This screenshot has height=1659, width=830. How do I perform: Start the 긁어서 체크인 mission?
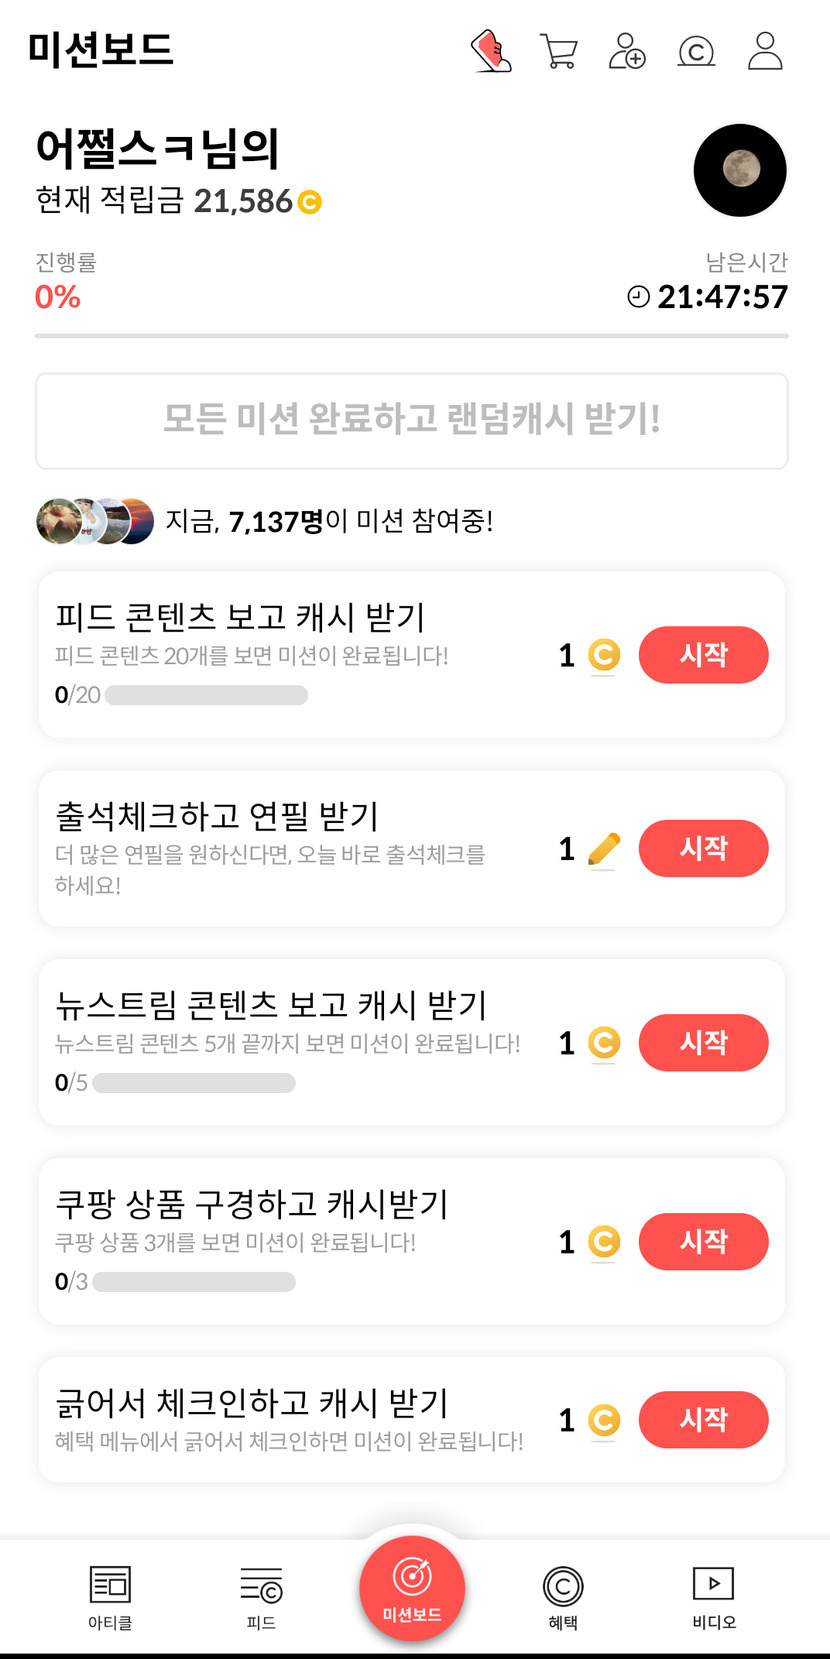click(x=703, y=1420)
